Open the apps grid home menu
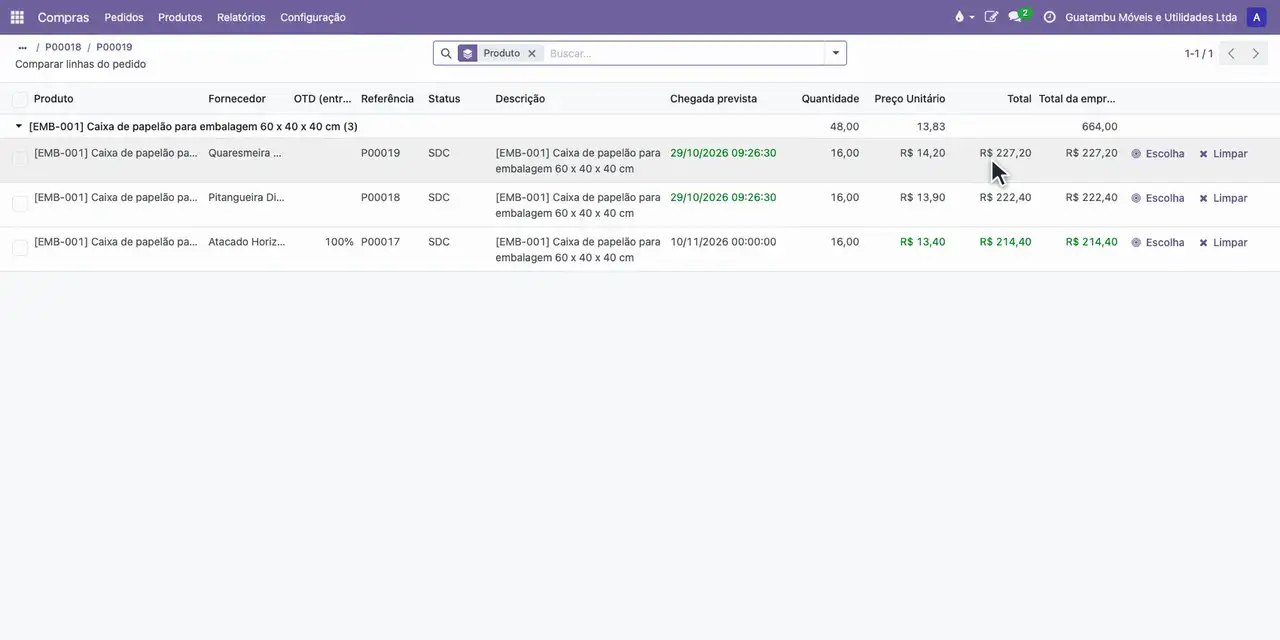The width and height of the screenshot is (1280, 640). [x=17, y=17]
